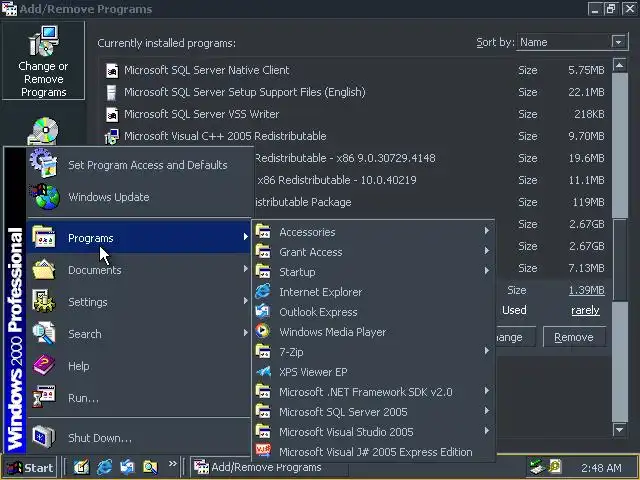This screenshot has height=480, width=640.
Task: Click the program list scroll down arrow
Action: click(620, 429)
